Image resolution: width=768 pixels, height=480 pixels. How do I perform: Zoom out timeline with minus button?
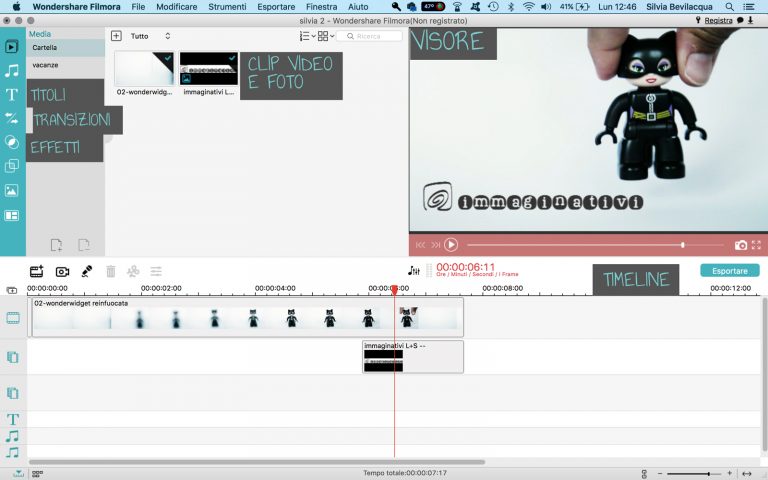pyautogui.click(x=660, y=474)
